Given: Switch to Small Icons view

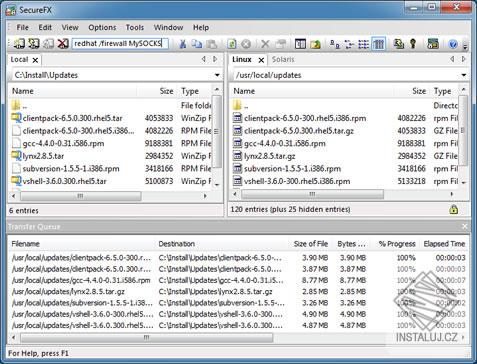Looking at the screenshot, I should pyautogui.click(x=349, y=44).
